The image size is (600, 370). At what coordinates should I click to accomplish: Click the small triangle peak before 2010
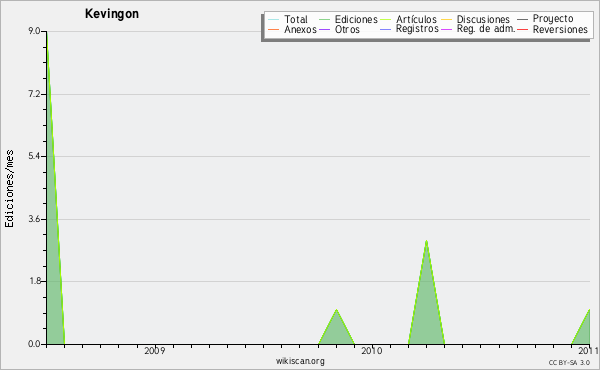point(336,310)
